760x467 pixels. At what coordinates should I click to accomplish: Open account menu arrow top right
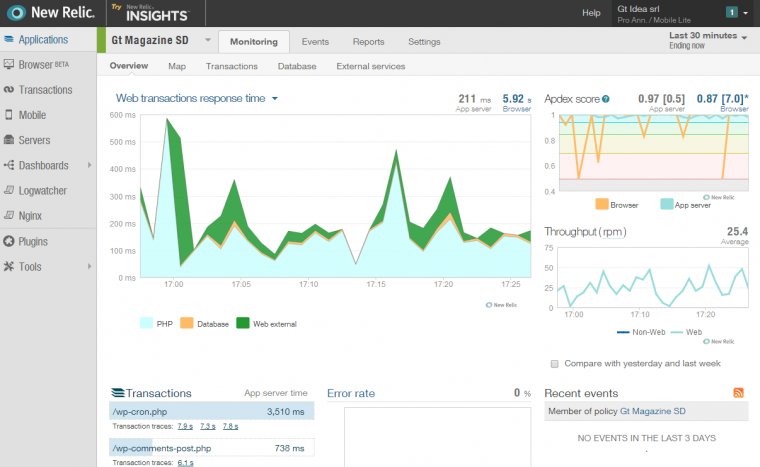(745, 13)
